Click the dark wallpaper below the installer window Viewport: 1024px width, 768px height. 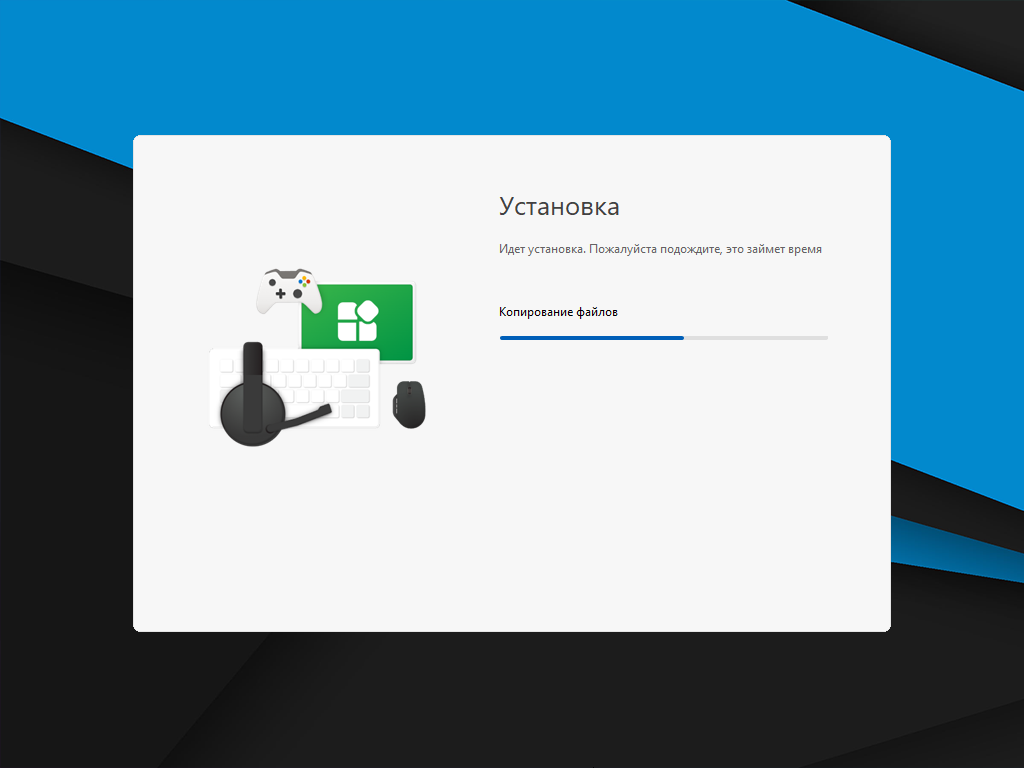click(500, 700)
